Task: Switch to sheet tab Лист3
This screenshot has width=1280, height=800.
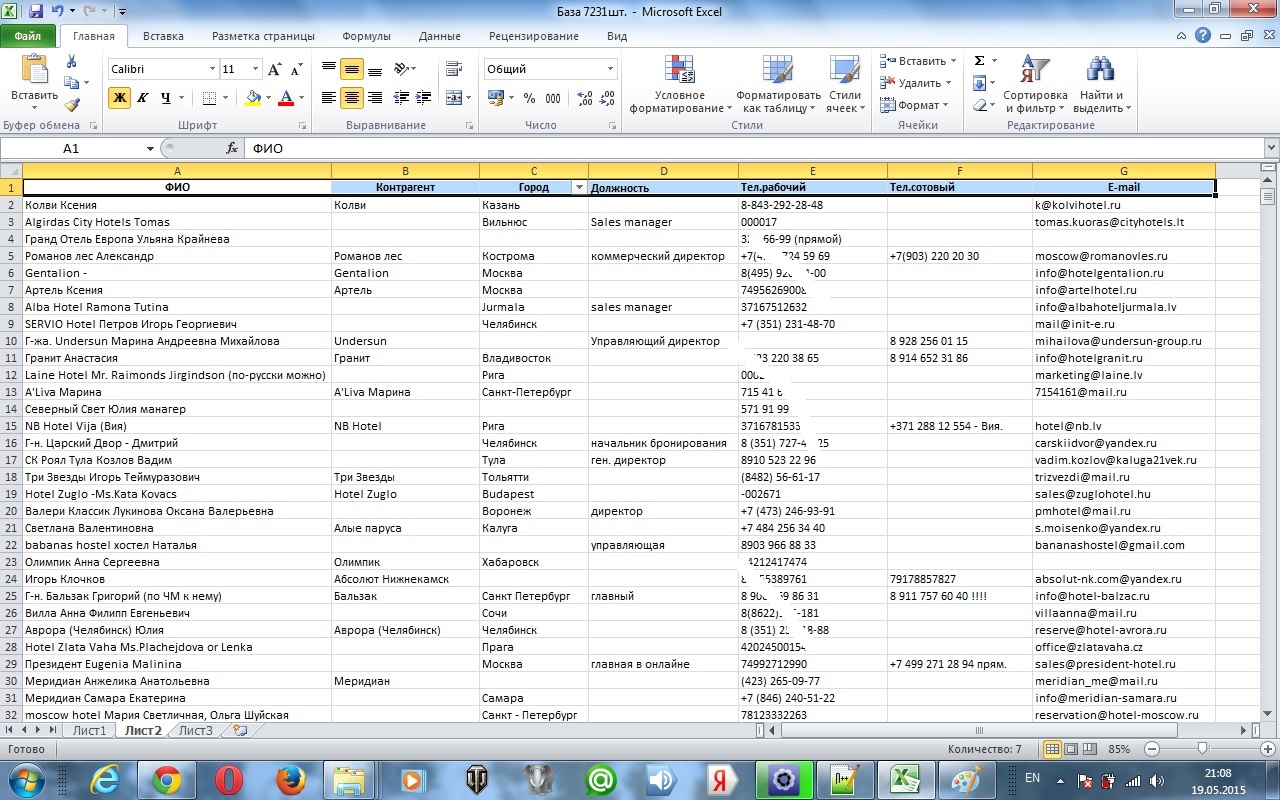Action: 196,730
